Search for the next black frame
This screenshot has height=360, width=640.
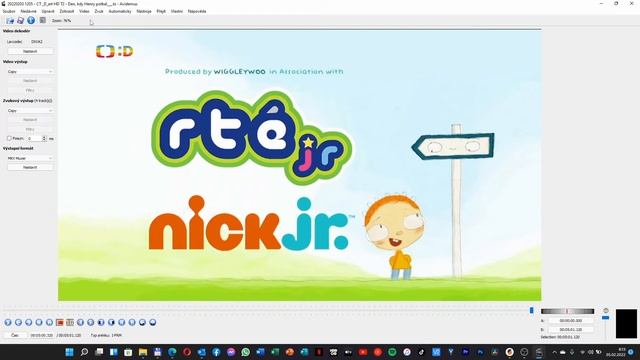[x=111, y=322]
